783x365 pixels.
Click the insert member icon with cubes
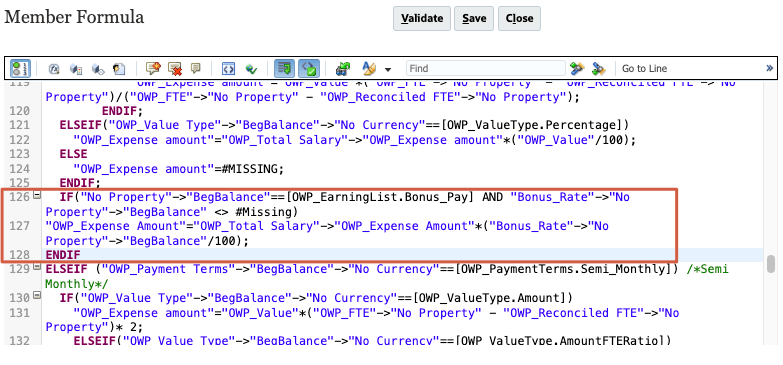[x=75, y=68]
